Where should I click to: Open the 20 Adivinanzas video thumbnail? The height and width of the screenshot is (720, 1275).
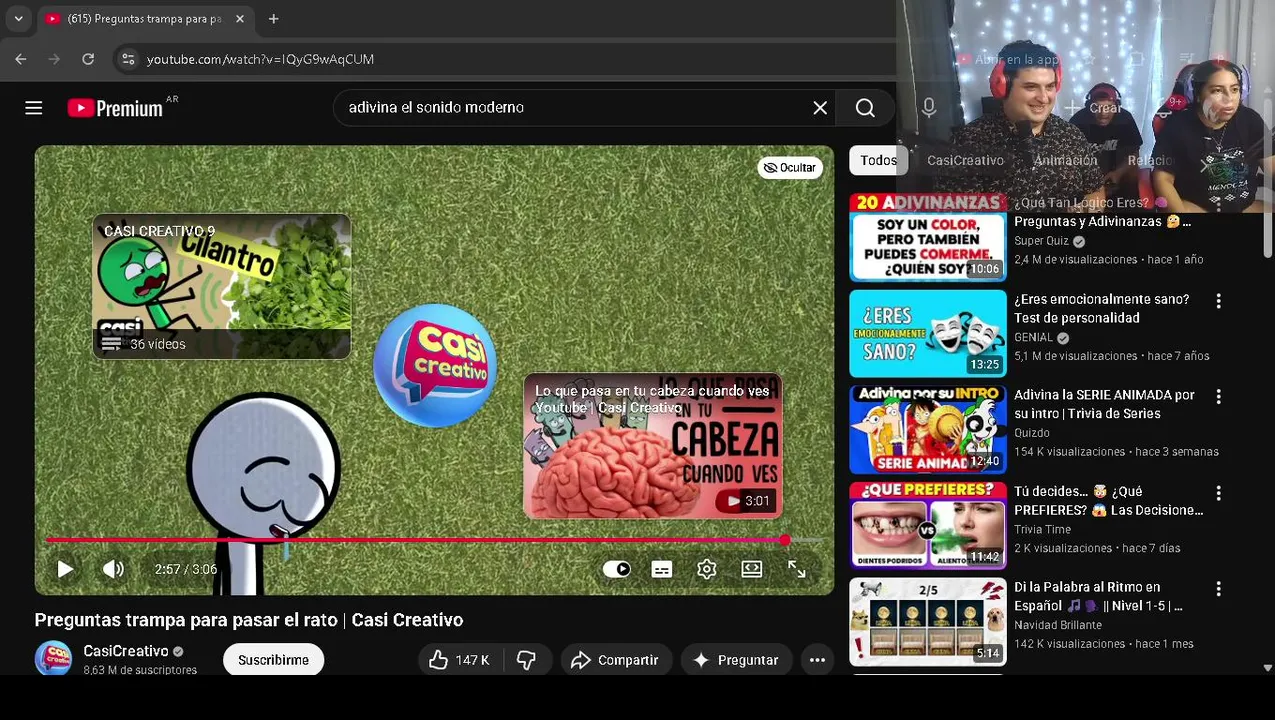click(928, 237)
